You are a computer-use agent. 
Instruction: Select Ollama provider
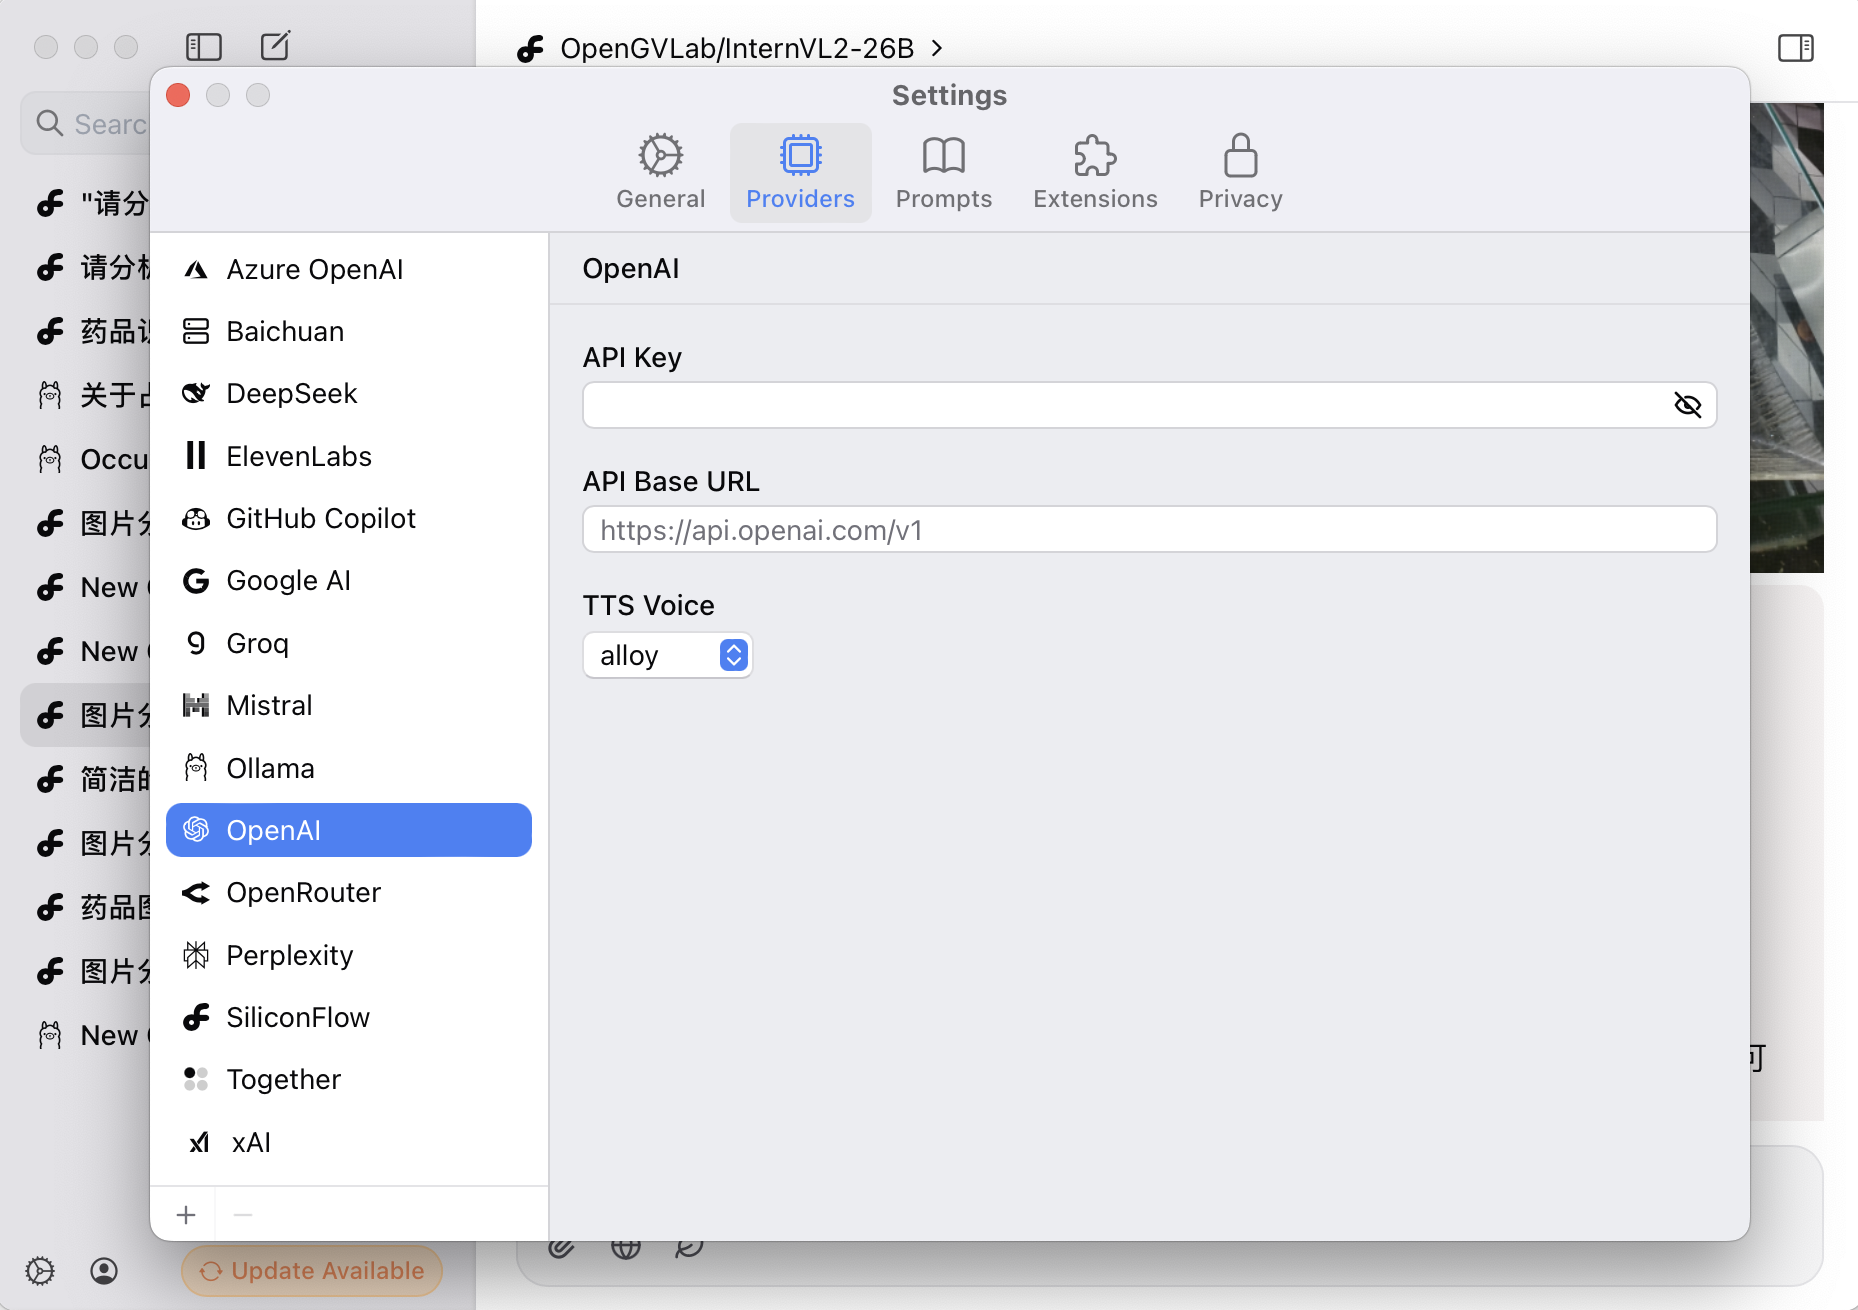348,768
